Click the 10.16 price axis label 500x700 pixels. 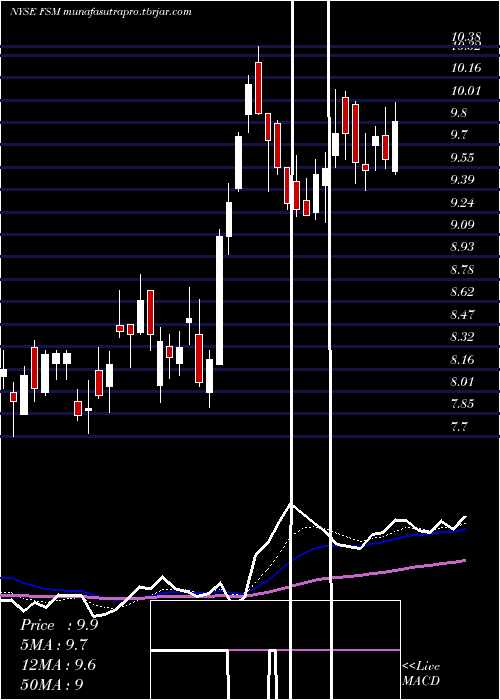tap(466, 68)
